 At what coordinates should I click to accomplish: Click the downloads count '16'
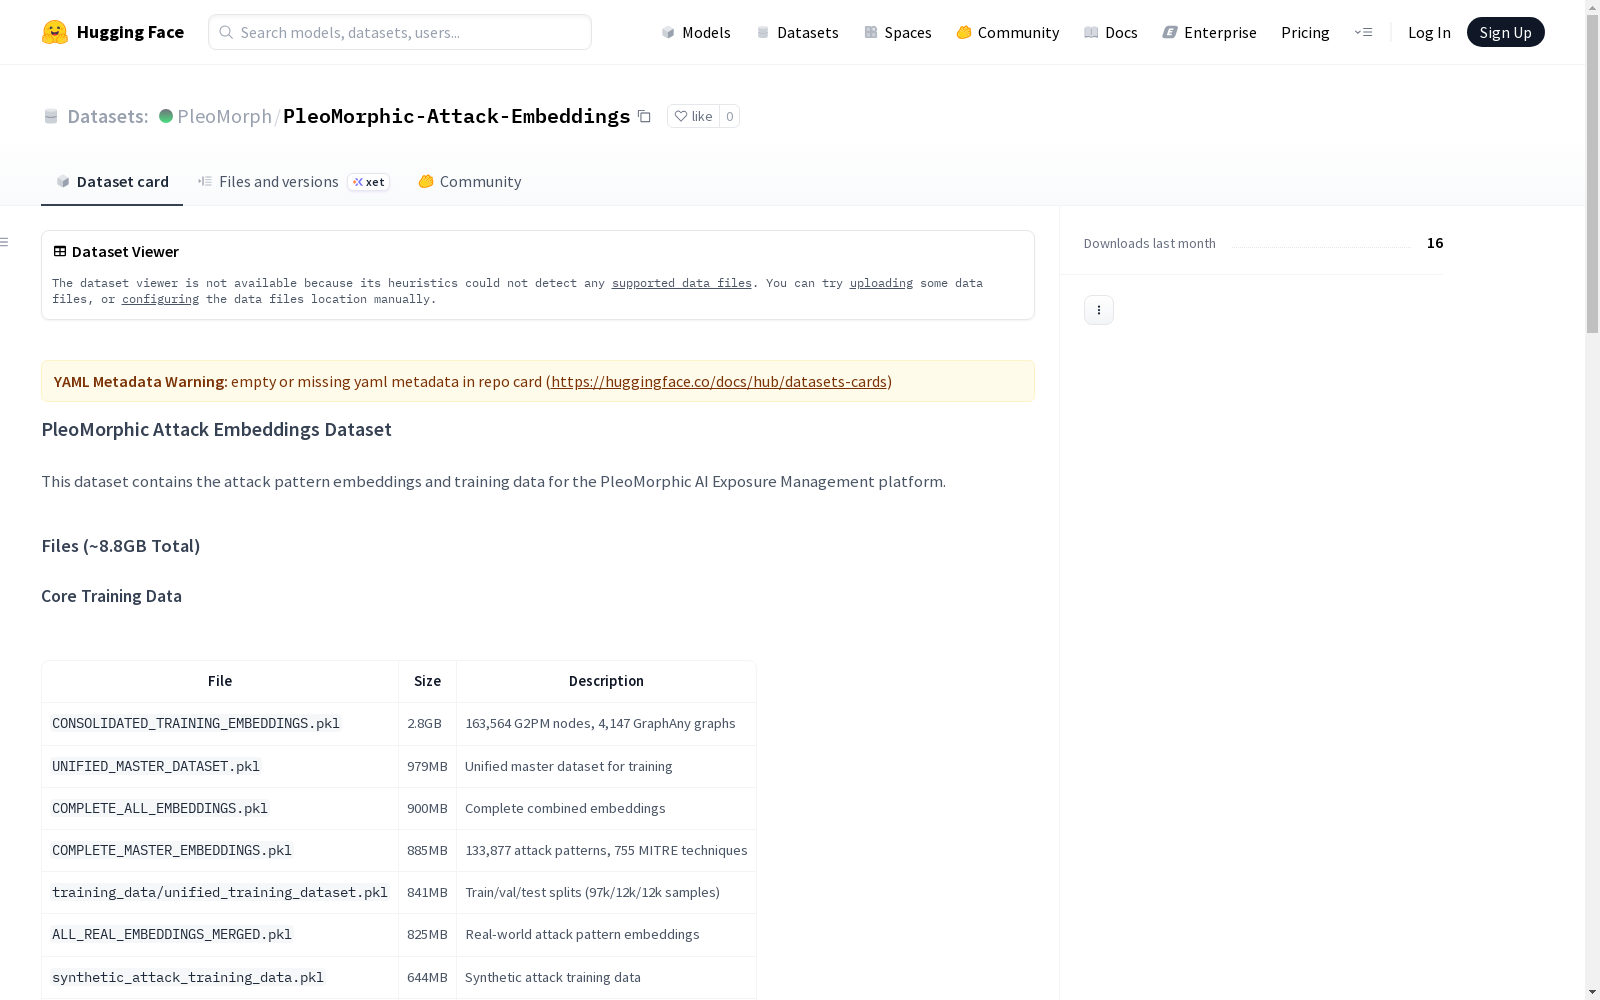coord(1435,243)
